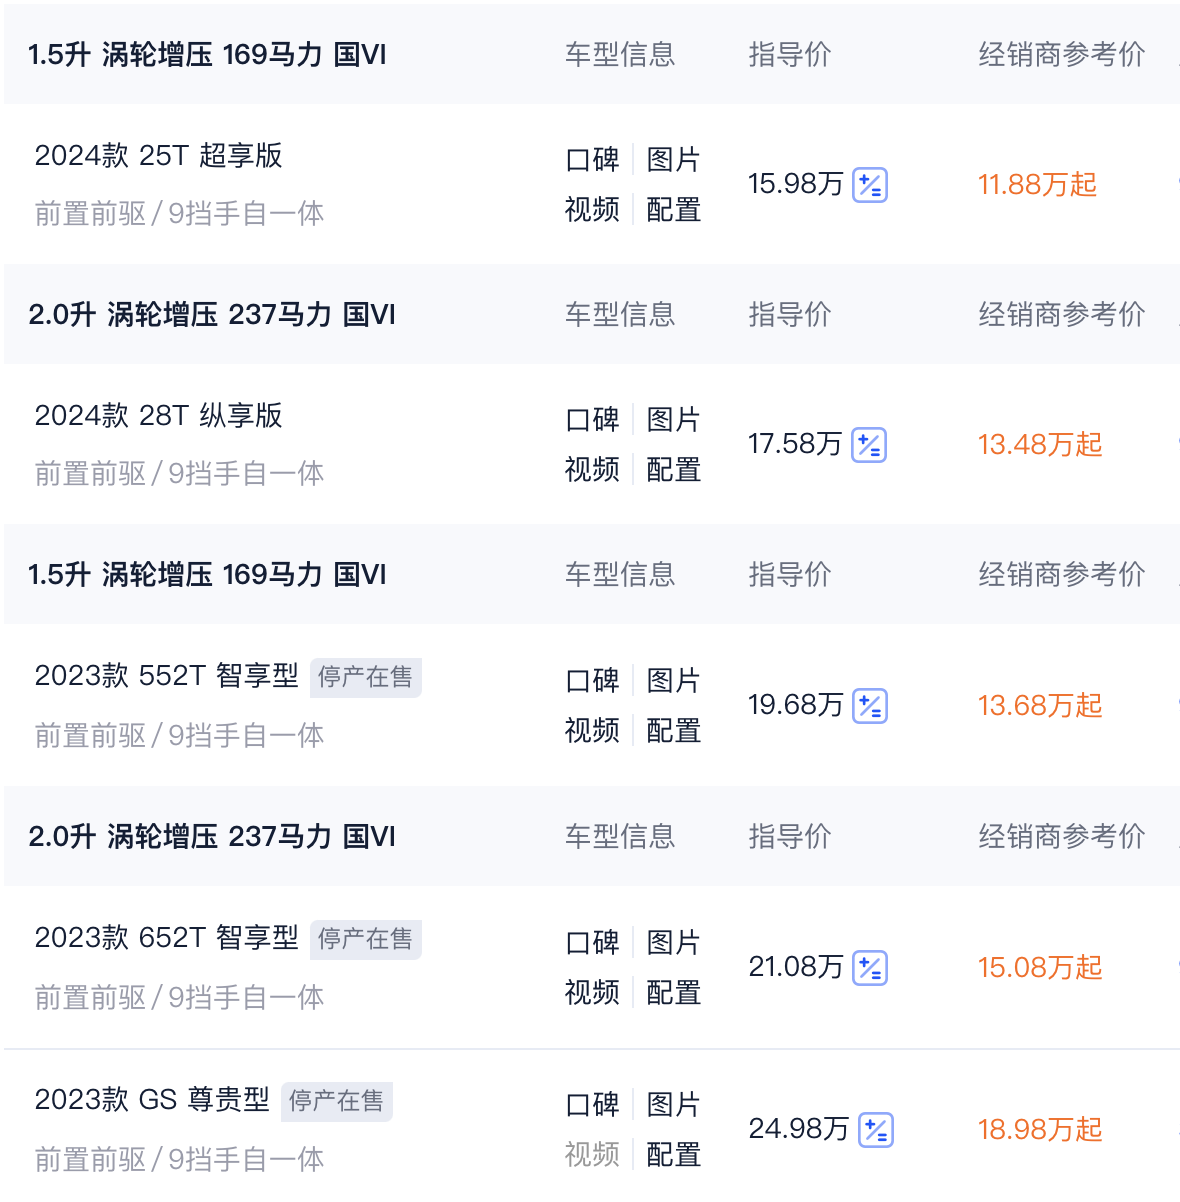This screenshot has width=1180, height=1202.
Task: Open price calculator for 21.08万 model
Action: click(x=869, y=968)
